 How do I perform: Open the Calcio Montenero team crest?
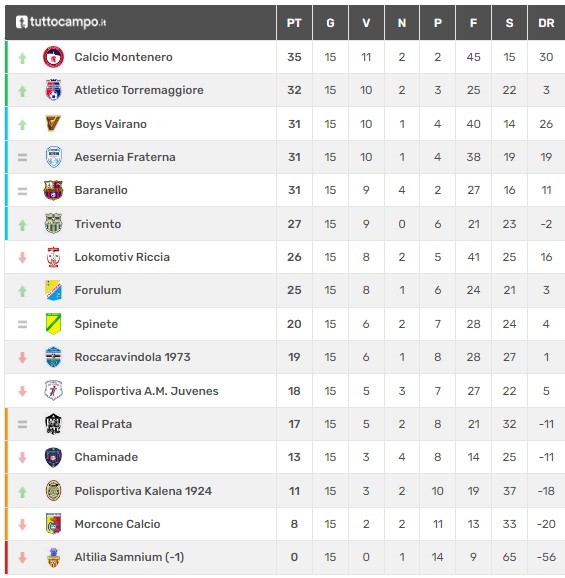point(53,57)
